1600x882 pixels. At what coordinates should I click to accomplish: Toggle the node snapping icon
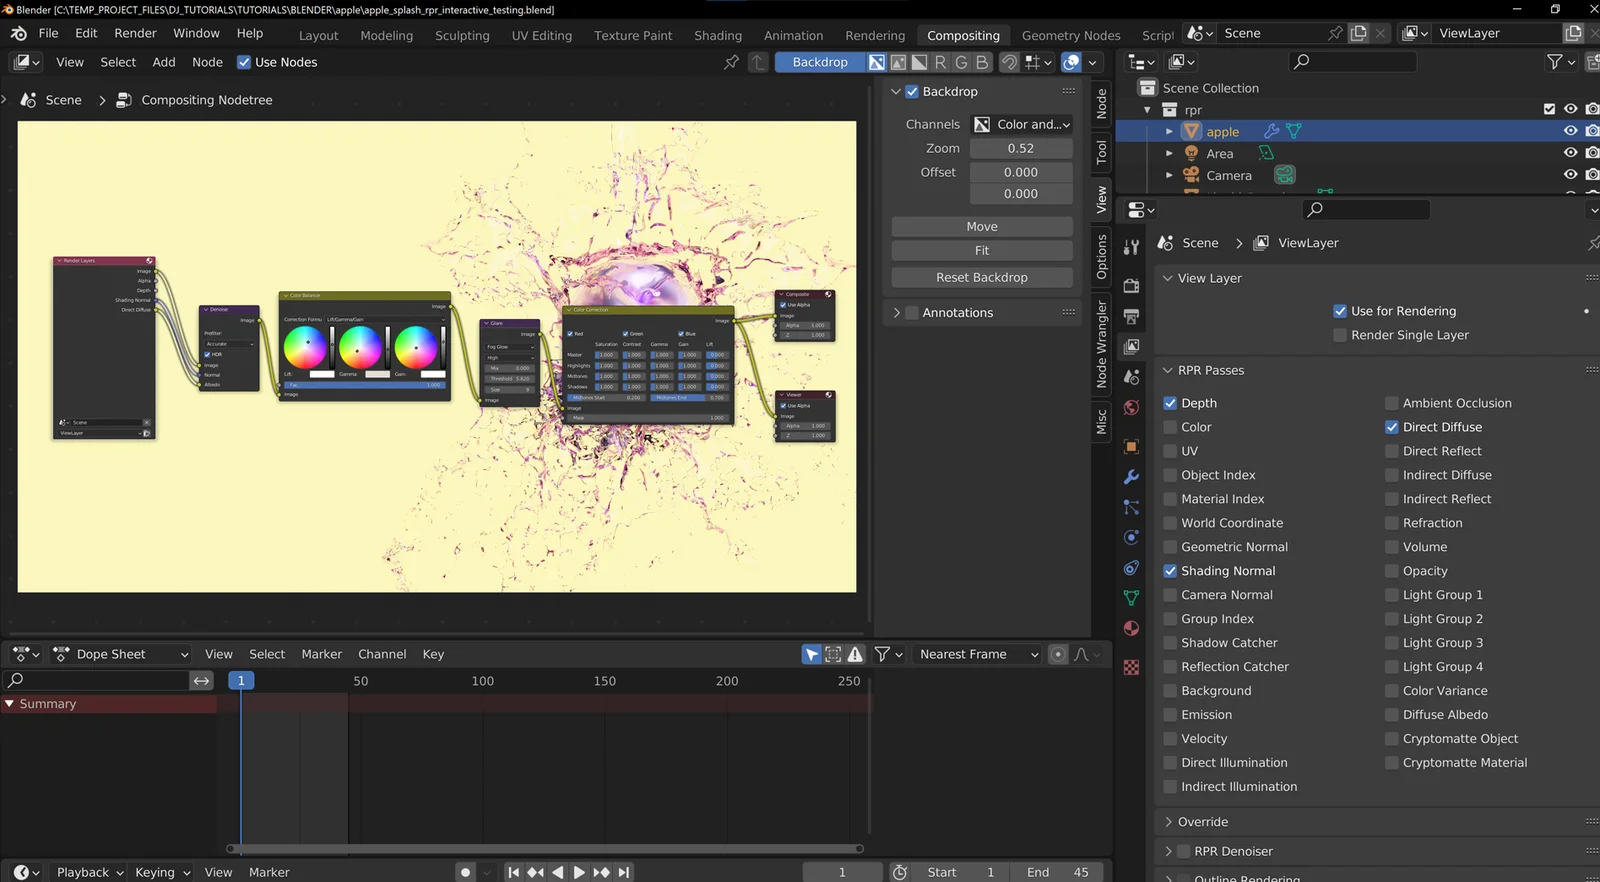pos(1010,62)
